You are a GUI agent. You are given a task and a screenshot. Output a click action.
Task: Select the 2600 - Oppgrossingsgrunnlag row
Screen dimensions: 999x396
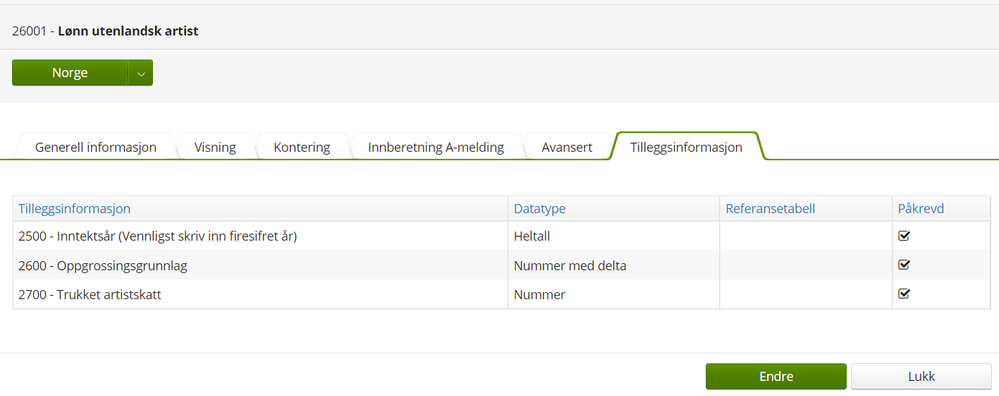tap(502, 265)
